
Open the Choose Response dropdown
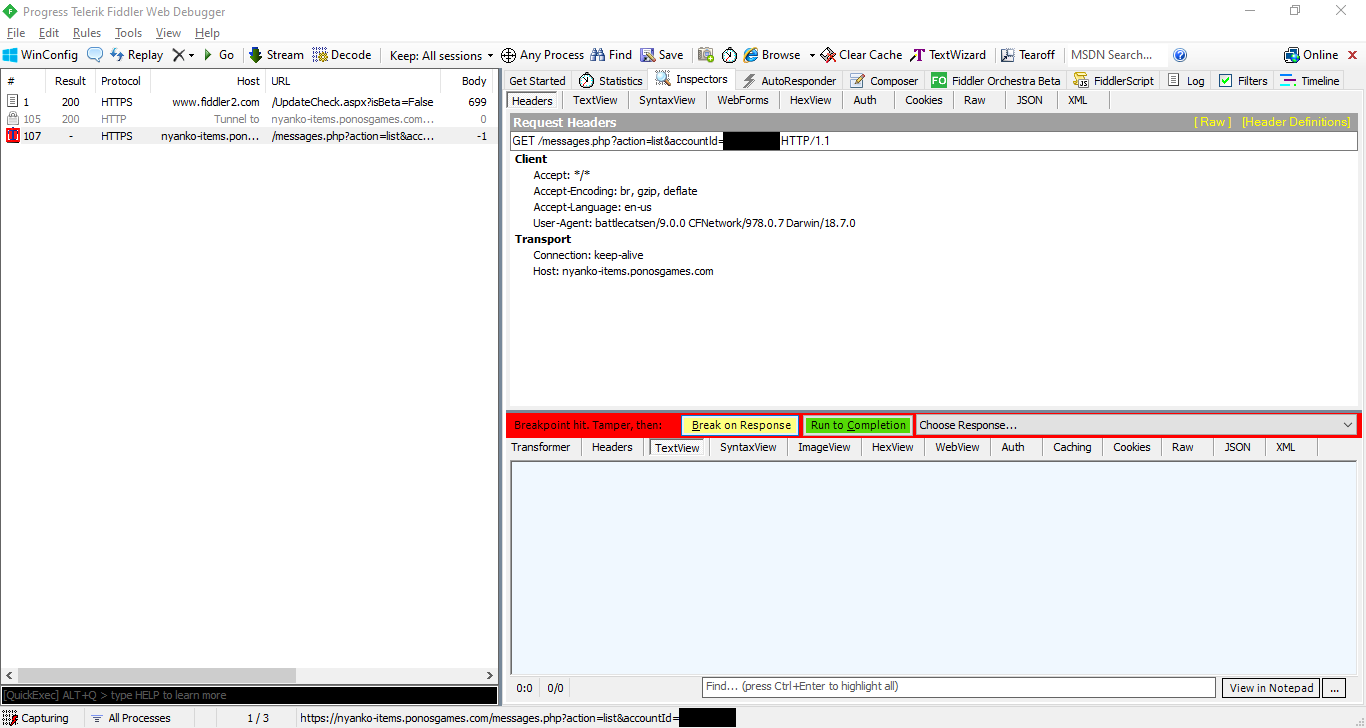(x=1136, y=425)
